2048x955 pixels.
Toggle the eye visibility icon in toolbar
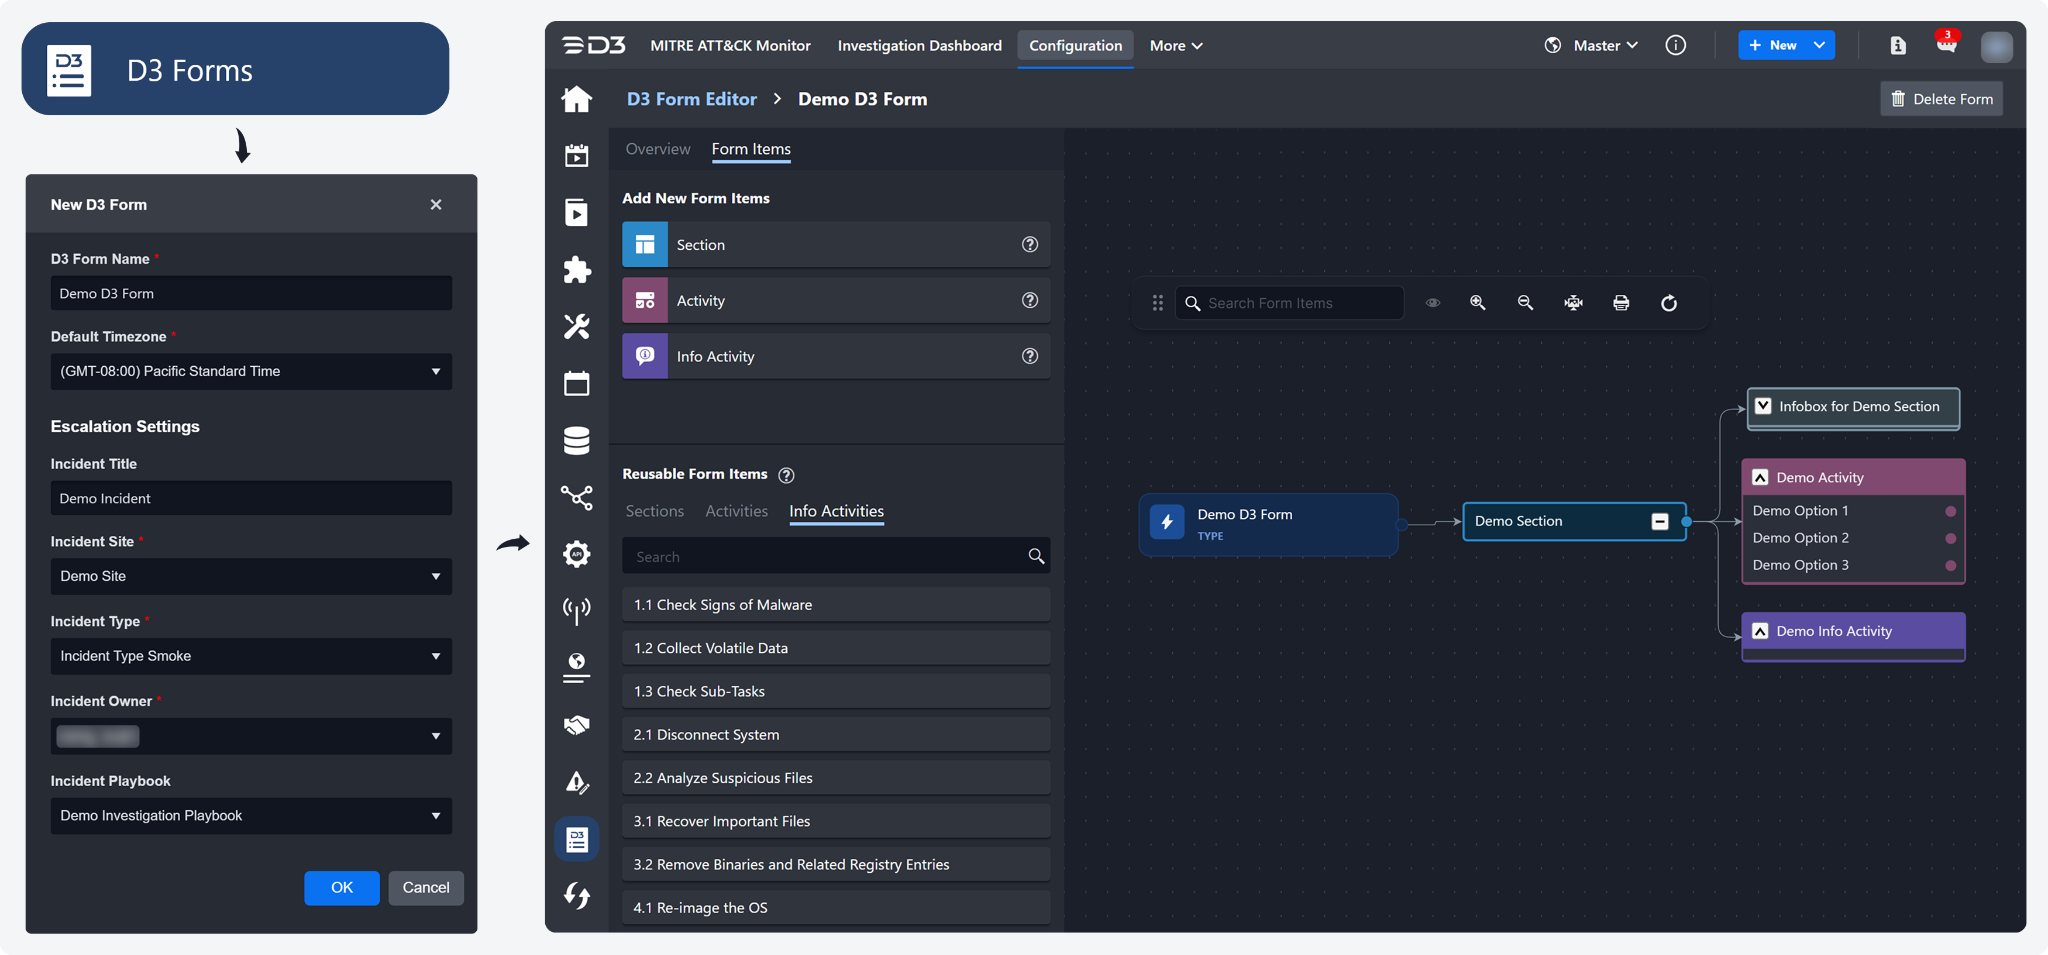click(x=1432, y=303)
